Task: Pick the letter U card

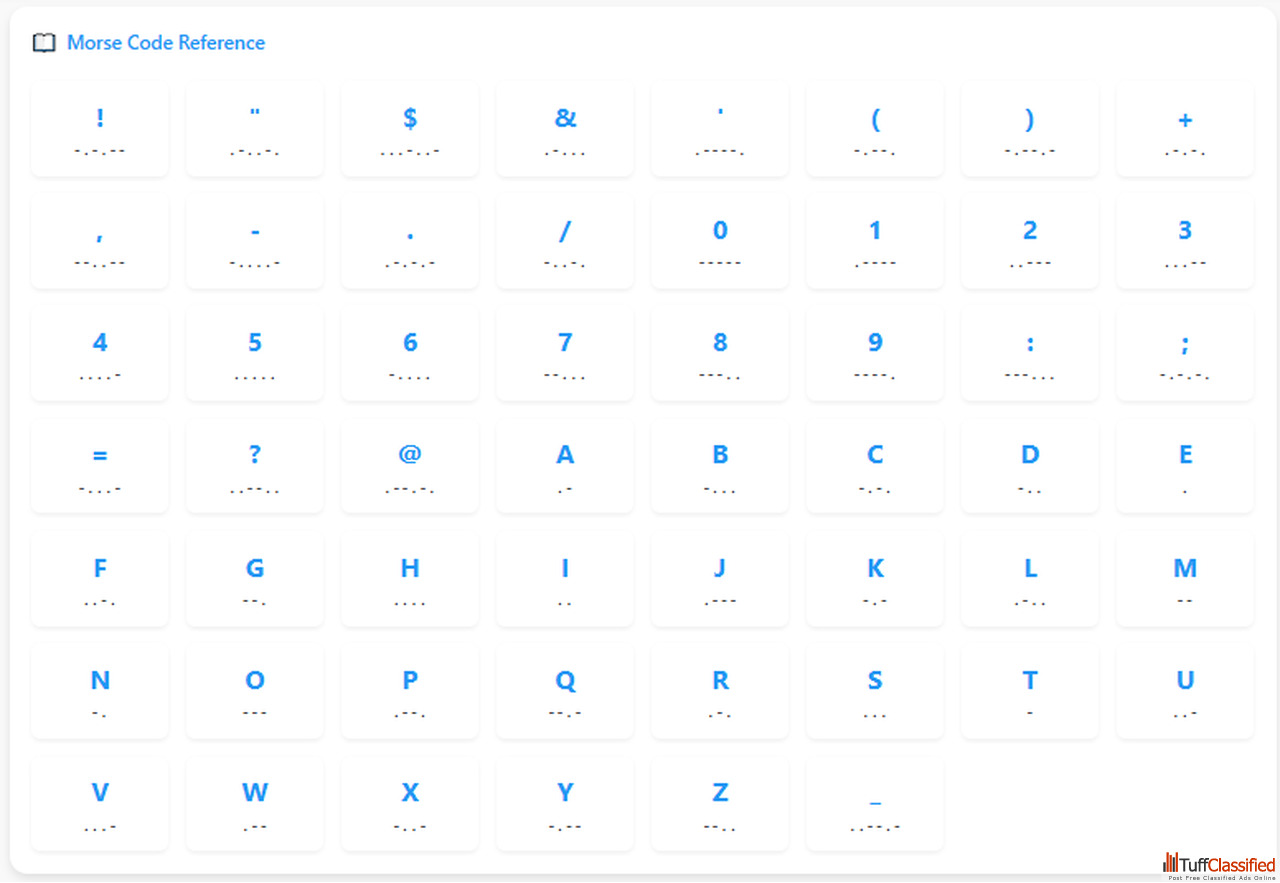Action: [x=1185, y=692]
